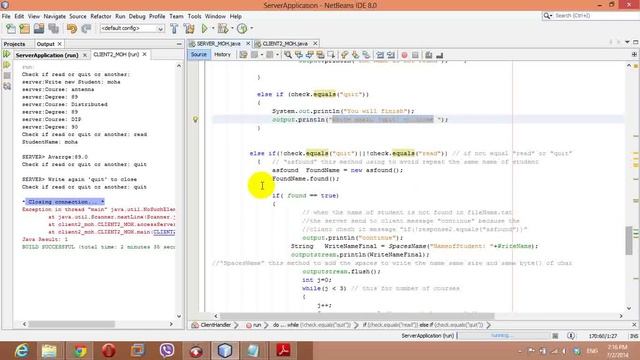This screenshot has width=640, height=360.
Task: Click the green Run Project icon
Action: point(204,29)
